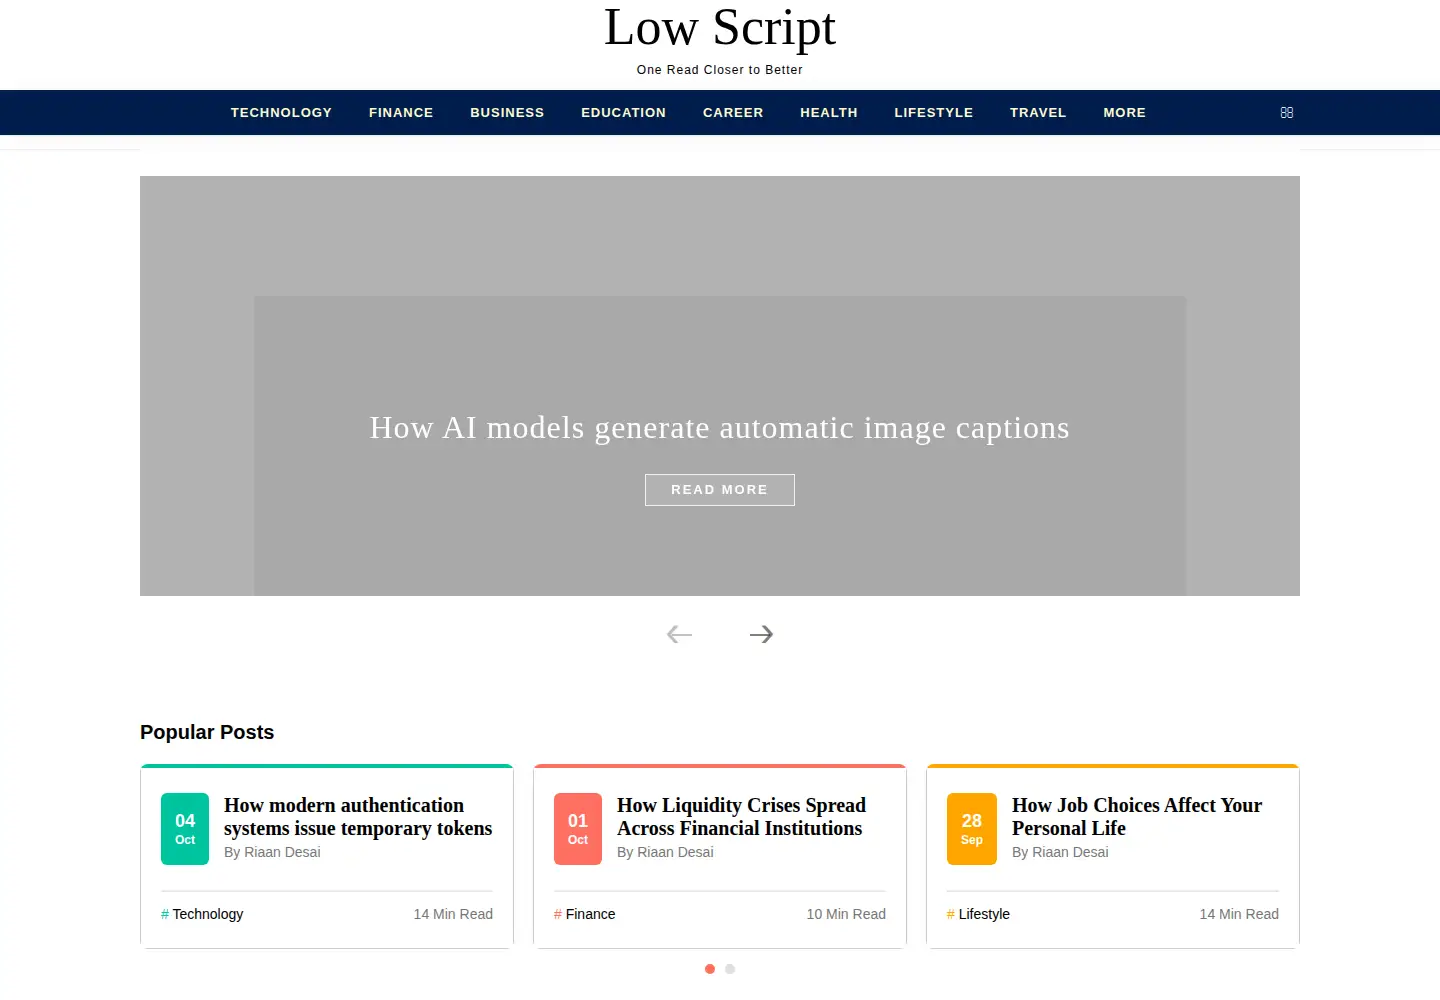Click the Popular Posts heading

tap(207, 732)
